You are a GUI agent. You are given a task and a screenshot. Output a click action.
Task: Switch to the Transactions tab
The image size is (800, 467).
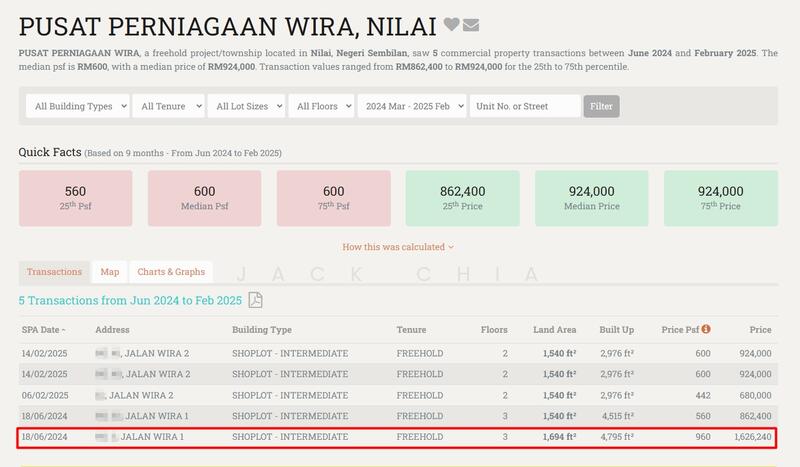click(54, 272)
